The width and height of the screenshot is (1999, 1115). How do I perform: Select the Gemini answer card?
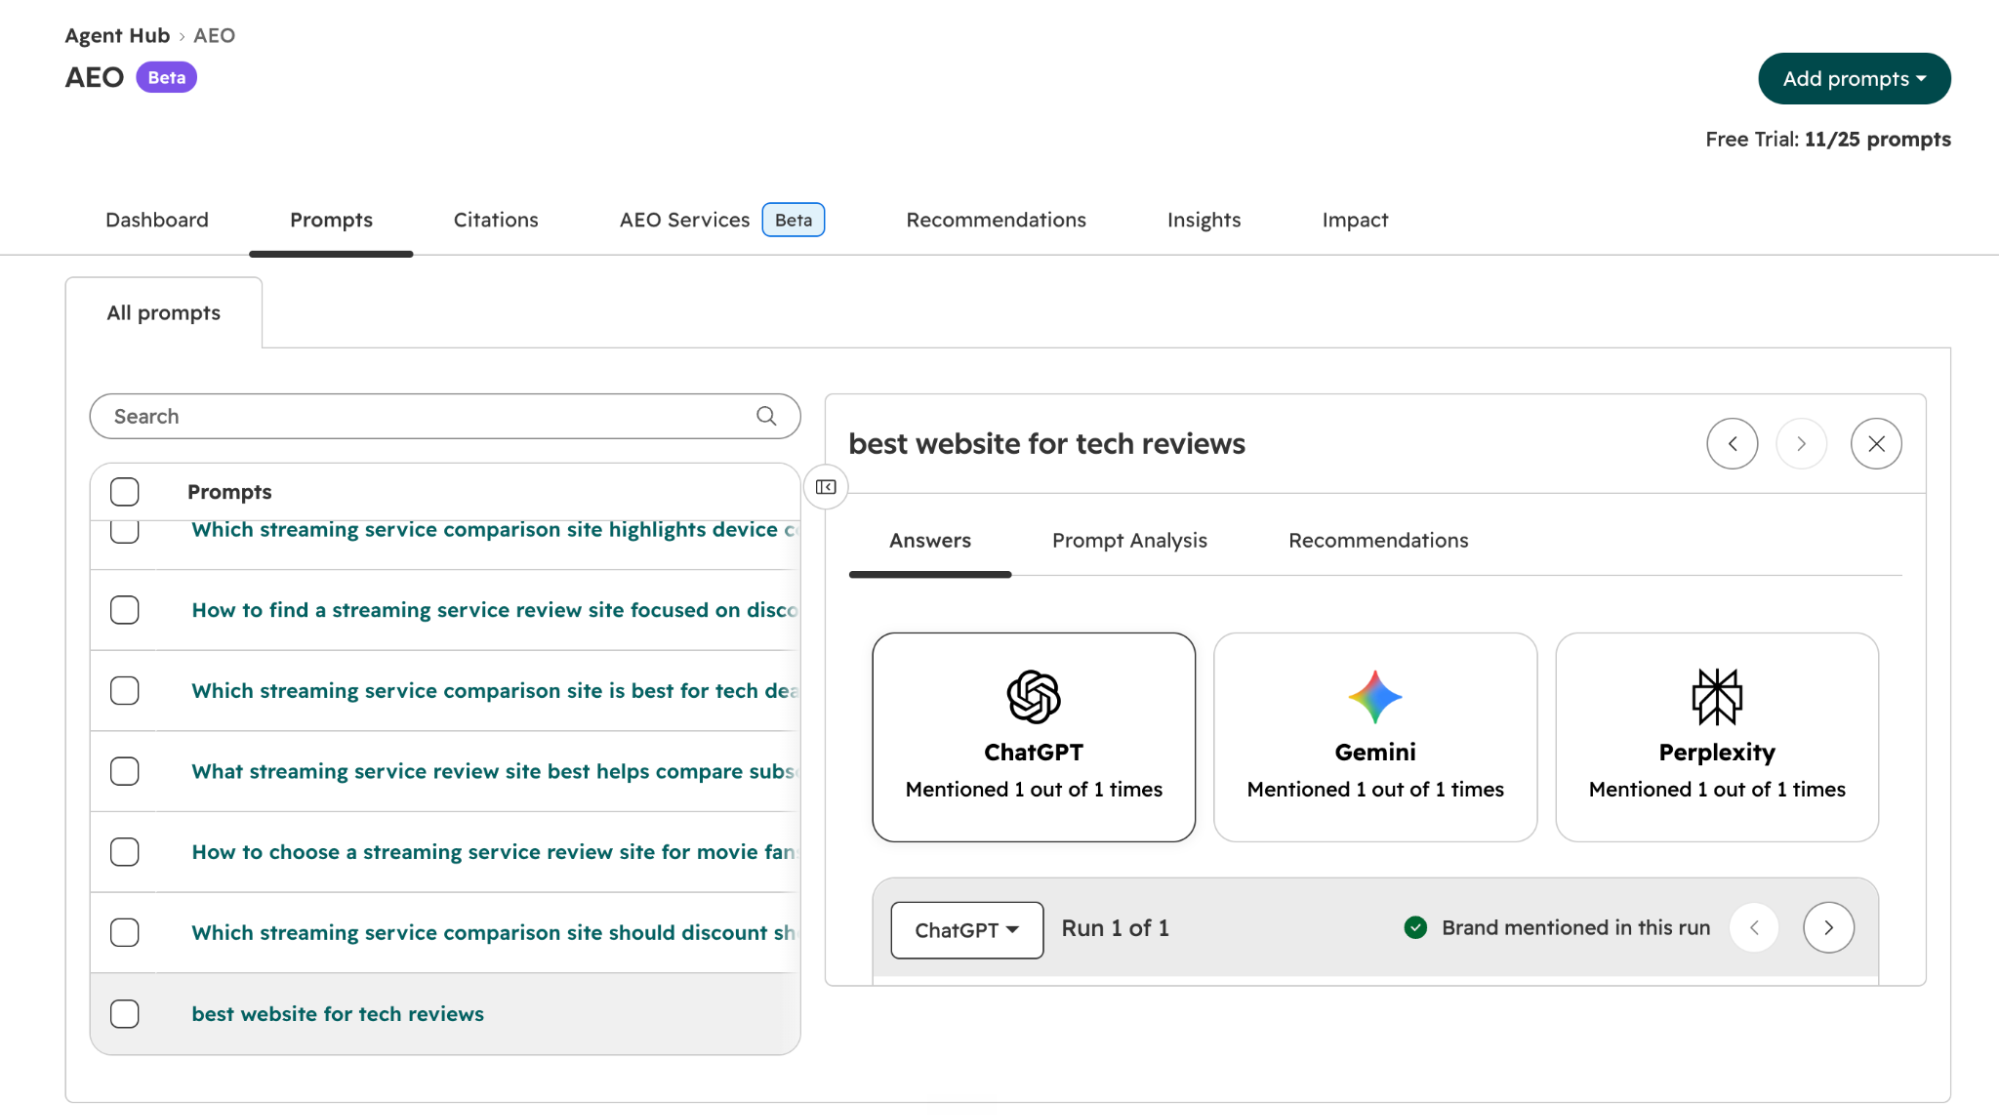pyautogui.click(x=1375, y=737)
